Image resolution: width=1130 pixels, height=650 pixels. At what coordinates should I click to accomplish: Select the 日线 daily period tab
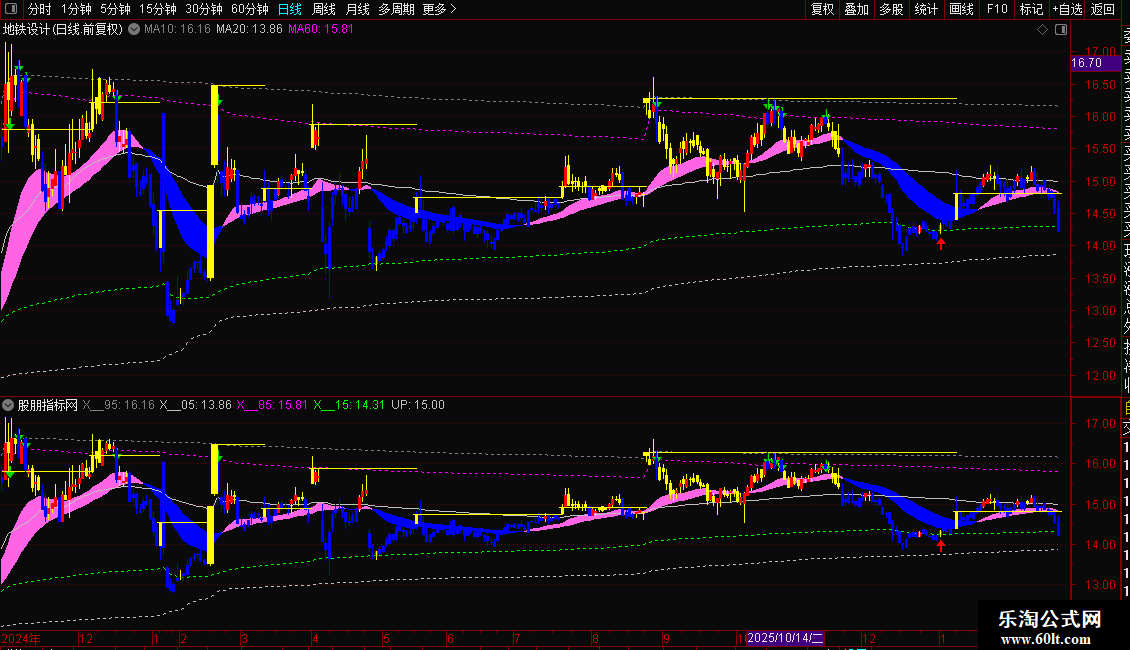coord(290,9)
